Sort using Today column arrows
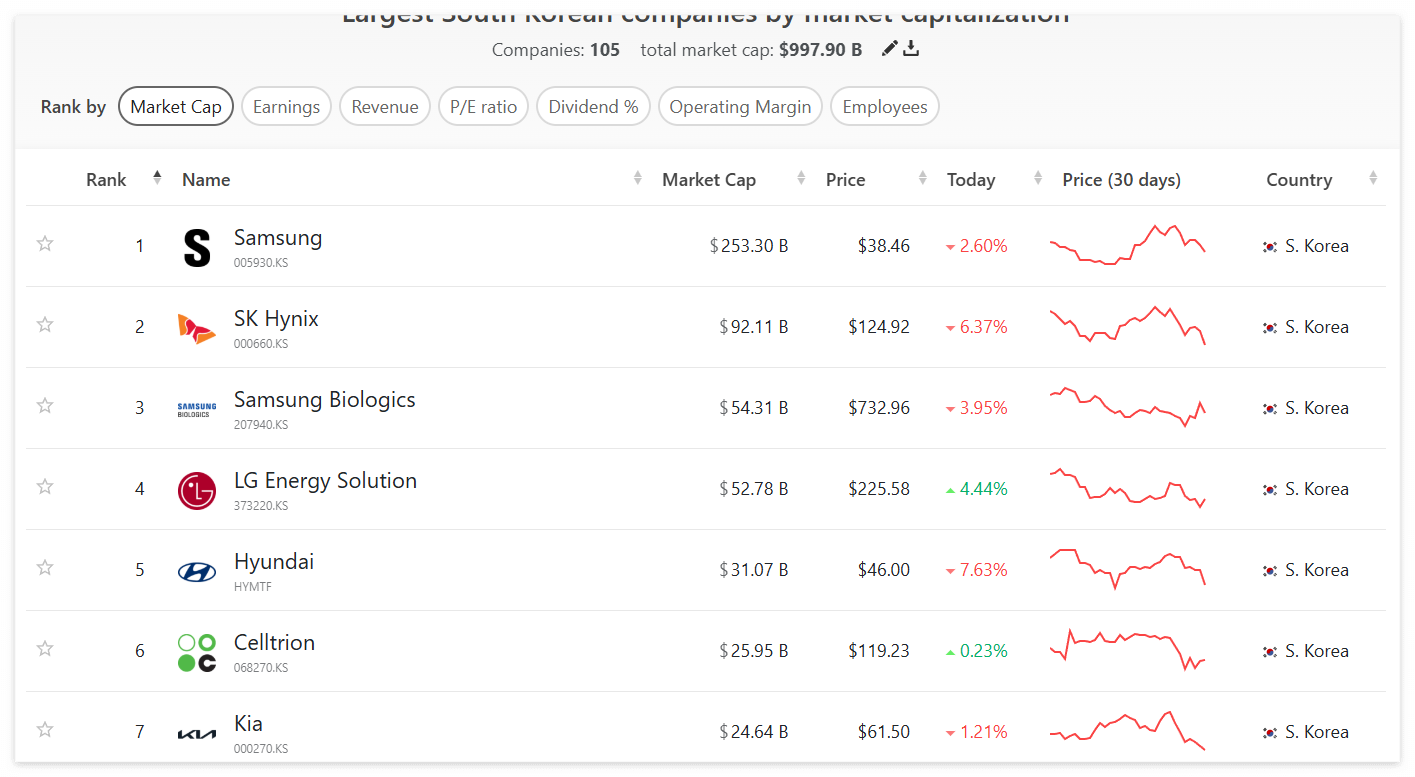The height and width of the screenshot is (777, 1415). pyautogui.click(x=1038, y=178)
